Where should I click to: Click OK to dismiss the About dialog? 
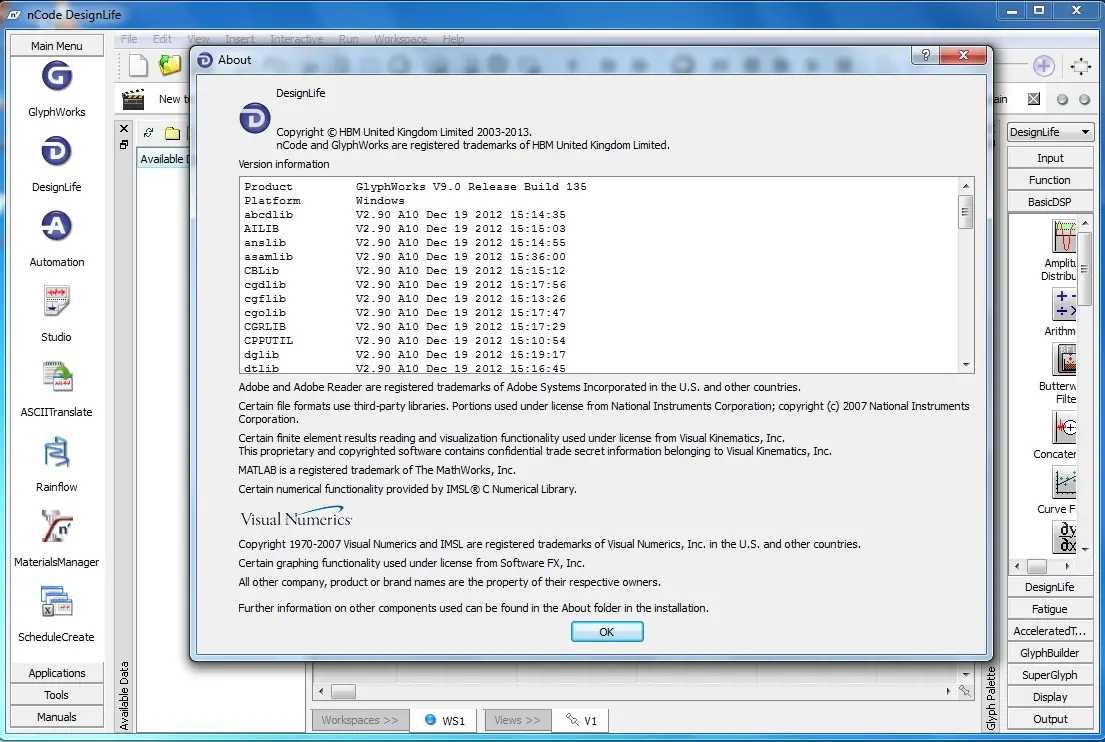(607, 632)
